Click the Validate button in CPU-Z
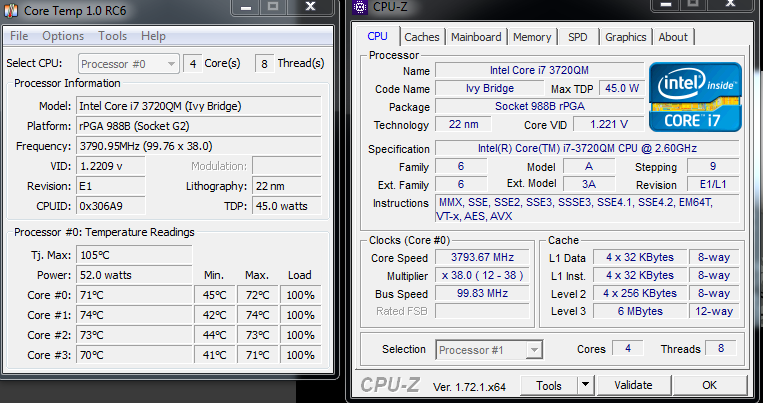The height and width of the screenshot is (403, 763). tap(633, 385)
